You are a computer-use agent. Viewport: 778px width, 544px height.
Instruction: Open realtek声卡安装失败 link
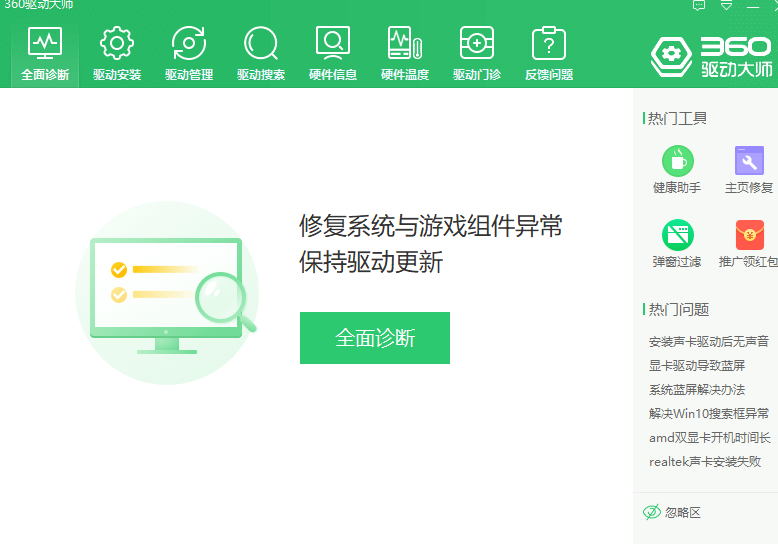(x=704, y=462)
